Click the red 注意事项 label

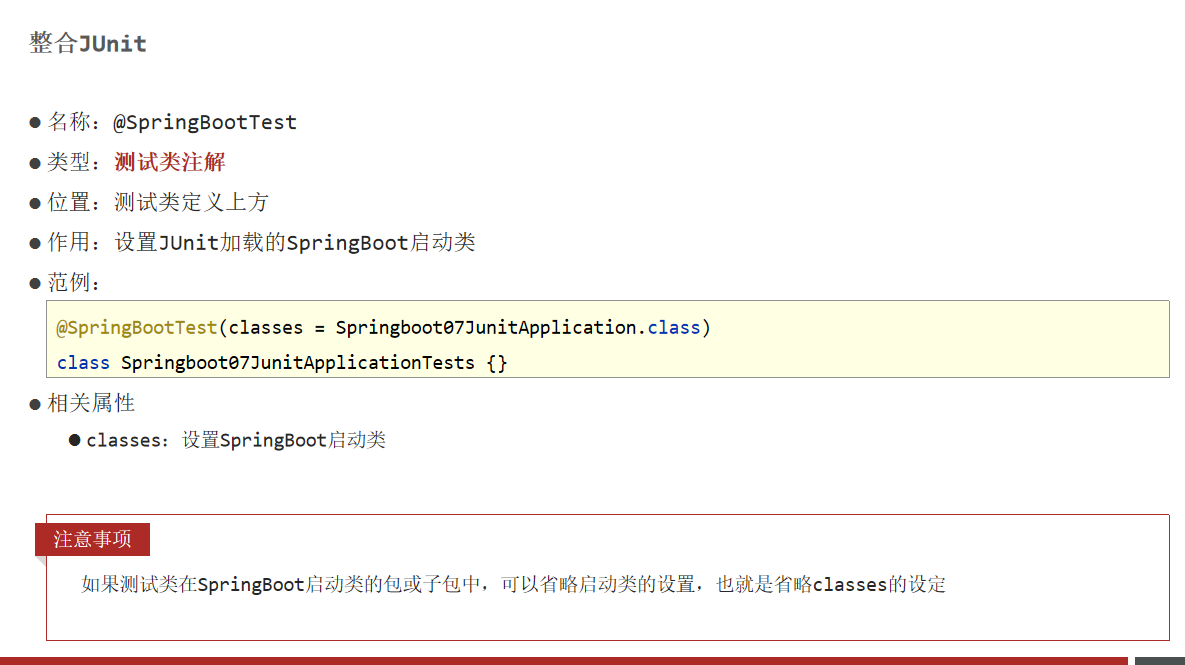coord(92,539)
